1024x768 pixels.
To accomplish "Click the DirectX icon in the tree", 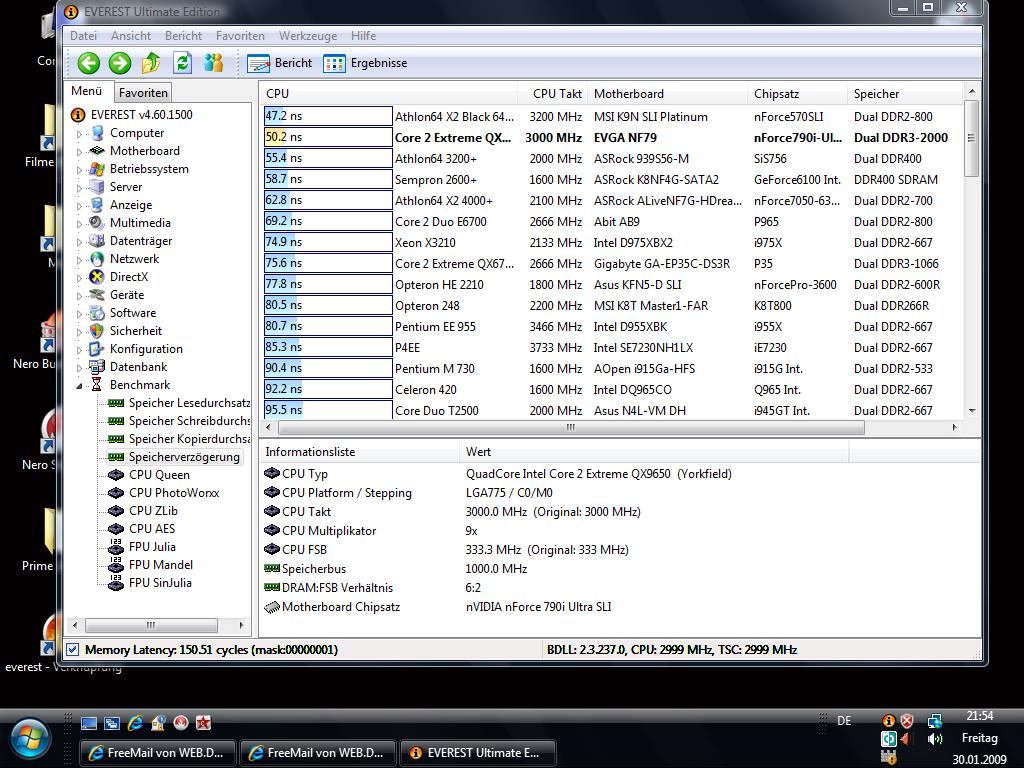I will pyautogui.click(x=97, y=277).
